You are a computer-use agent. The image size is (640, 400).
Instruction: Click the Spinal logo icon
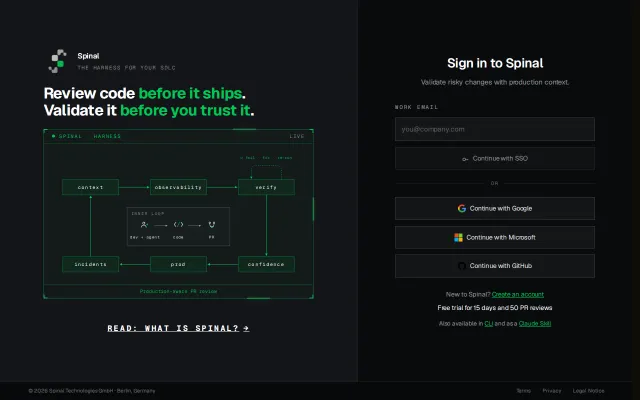click(x=58, y=61)
